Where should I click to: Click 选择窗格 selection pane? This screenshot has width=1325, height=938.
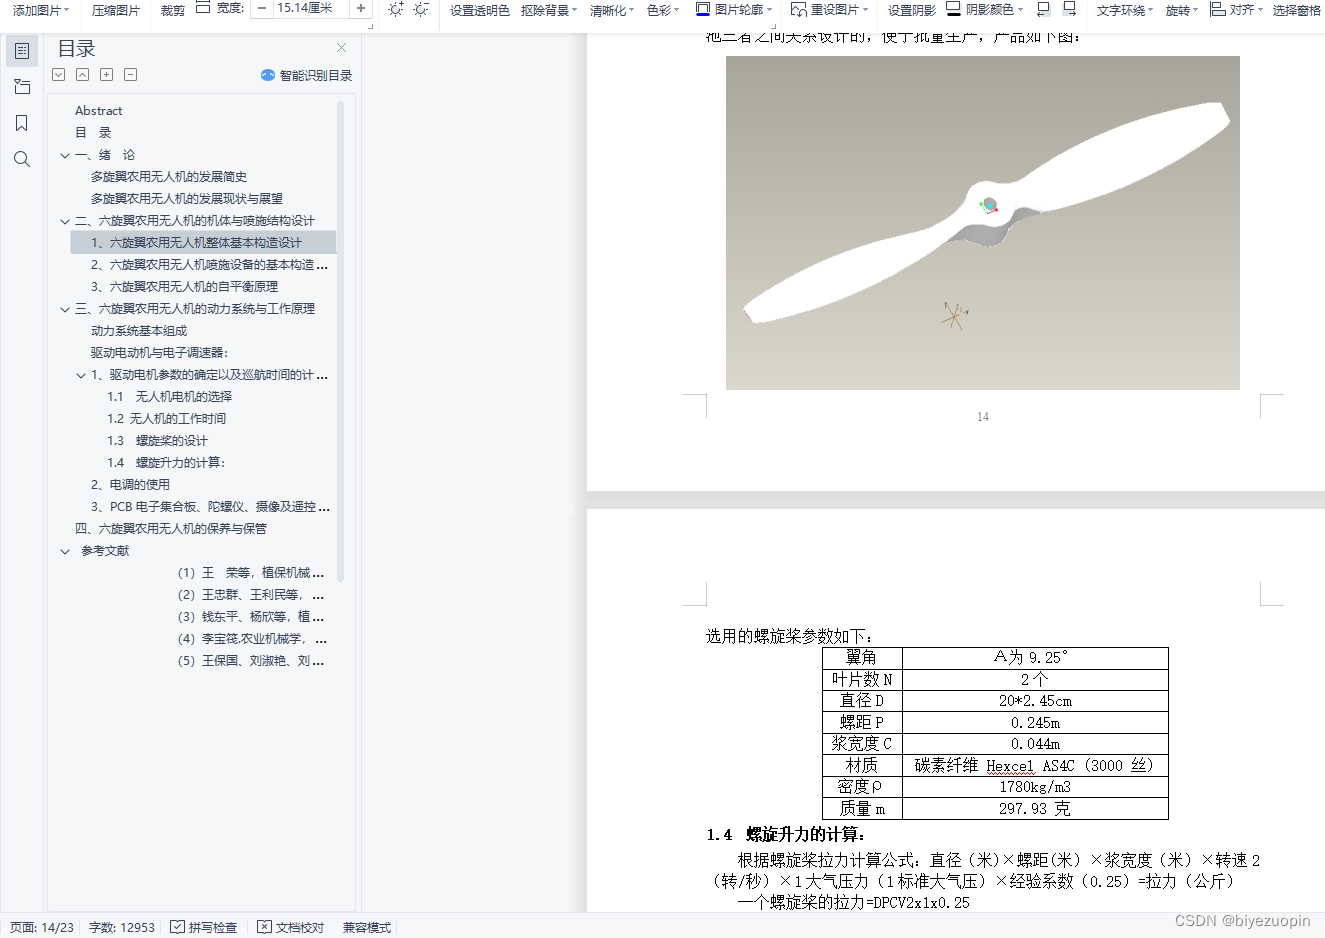click(x=1297, y=10)
